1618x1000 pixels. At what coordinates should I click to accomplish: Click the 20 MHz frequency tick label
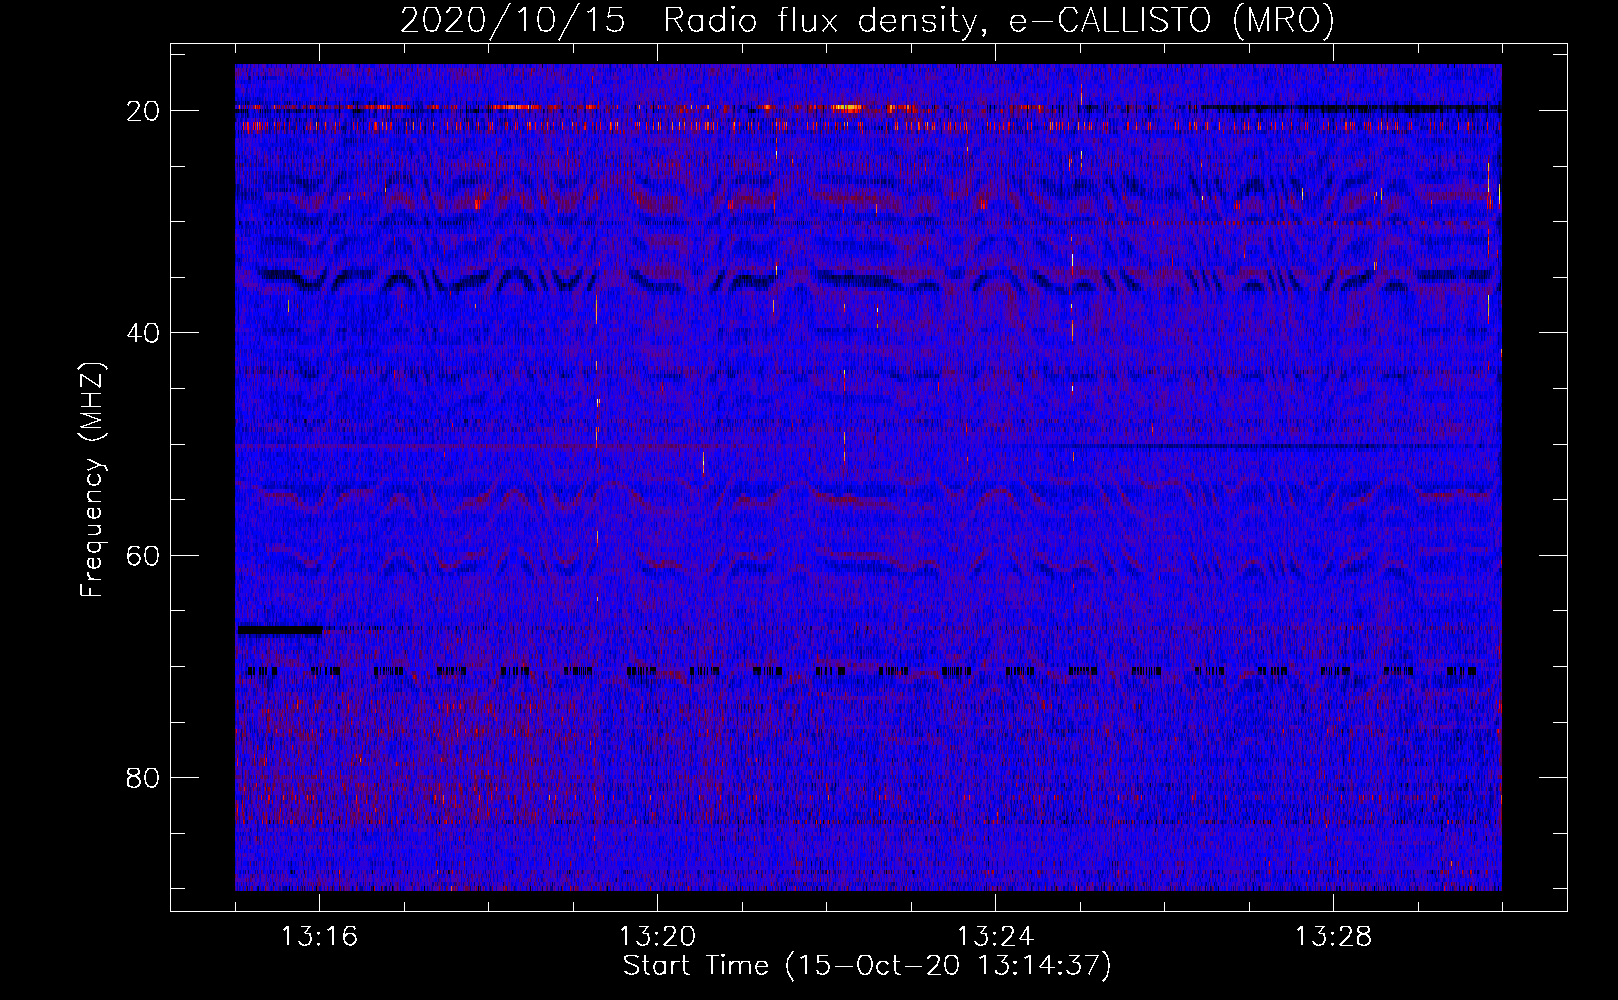[143, 111]
